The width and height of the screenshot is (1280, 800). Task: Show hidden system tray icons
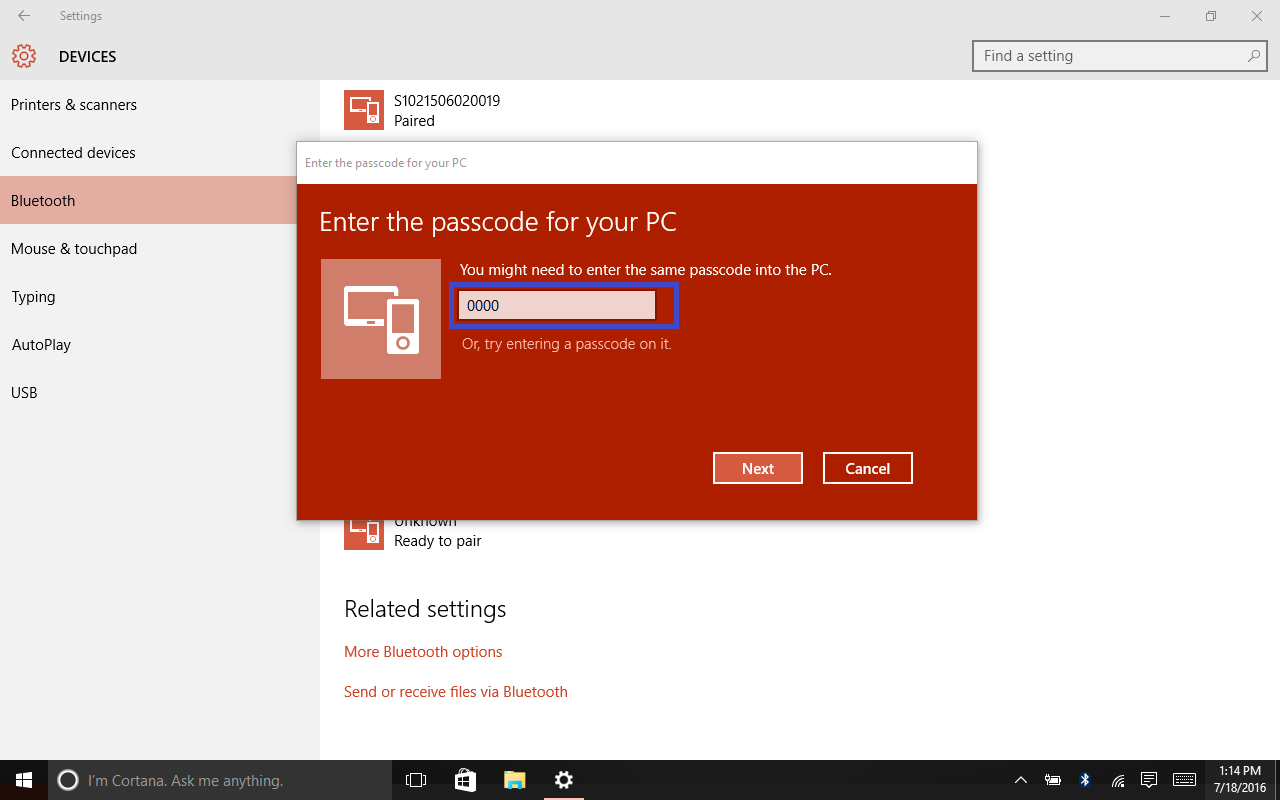pos(1020,780)
